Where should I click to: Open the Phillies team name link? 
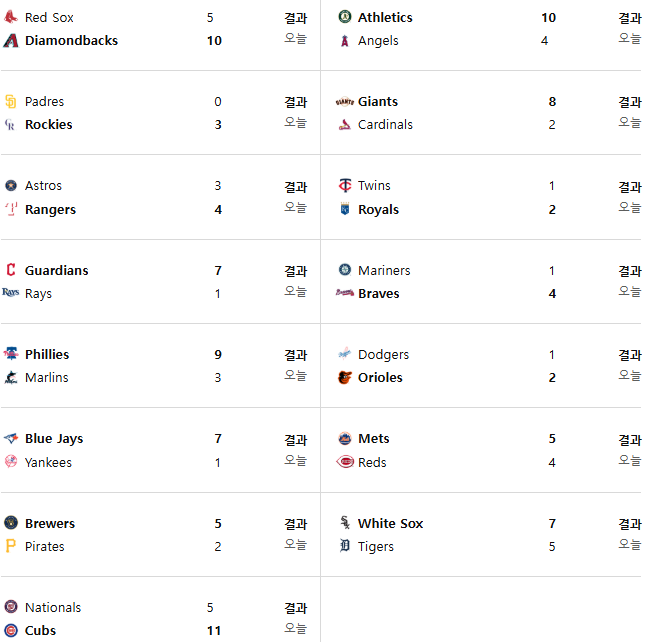(x=47, y=354)
